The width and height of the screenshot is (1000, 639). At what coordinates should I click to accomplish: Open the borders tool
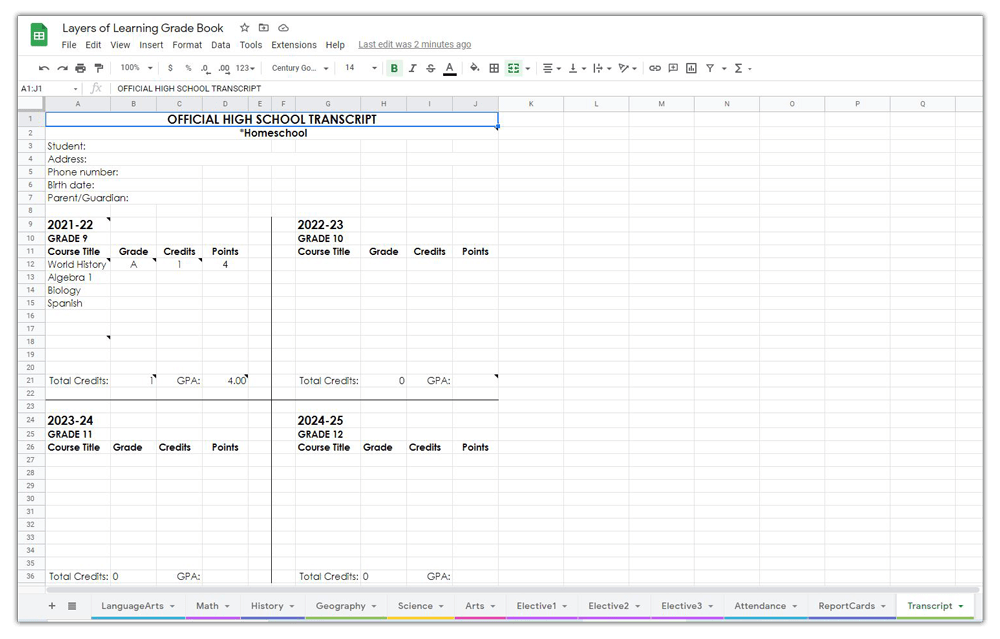click(494, 68)
